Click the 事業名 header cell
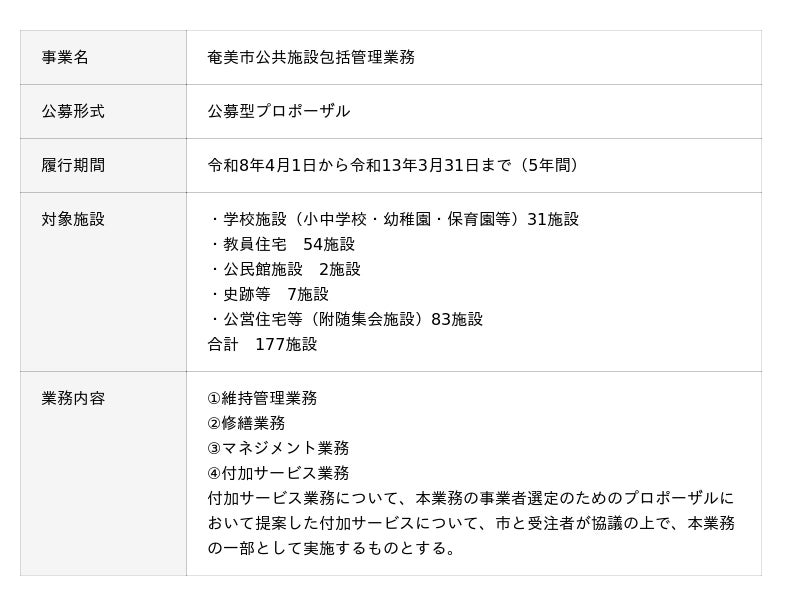The width and height of the screenshot is (800, 606). coord(65,57)
